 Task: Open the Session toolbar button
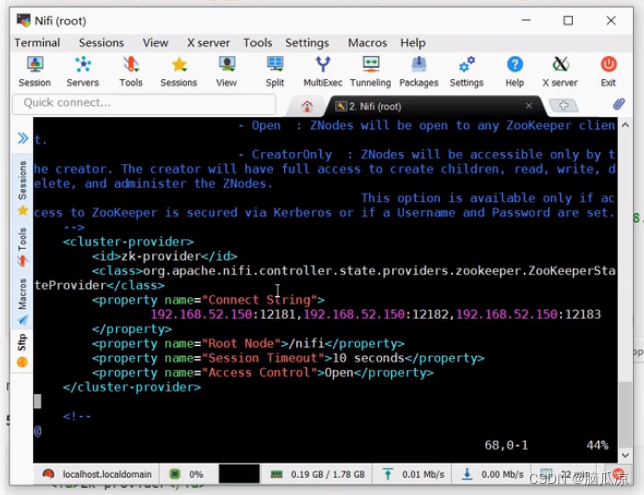tap(34, 71)
